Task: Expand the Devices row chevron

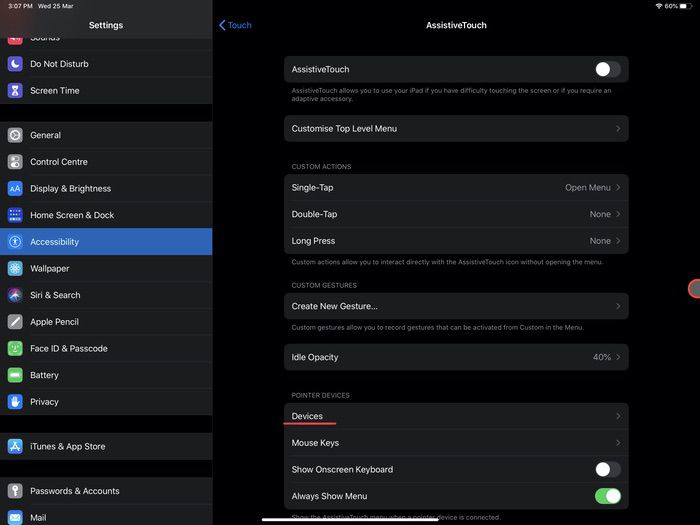Action: pyautogui.click(x=618, y=416)
